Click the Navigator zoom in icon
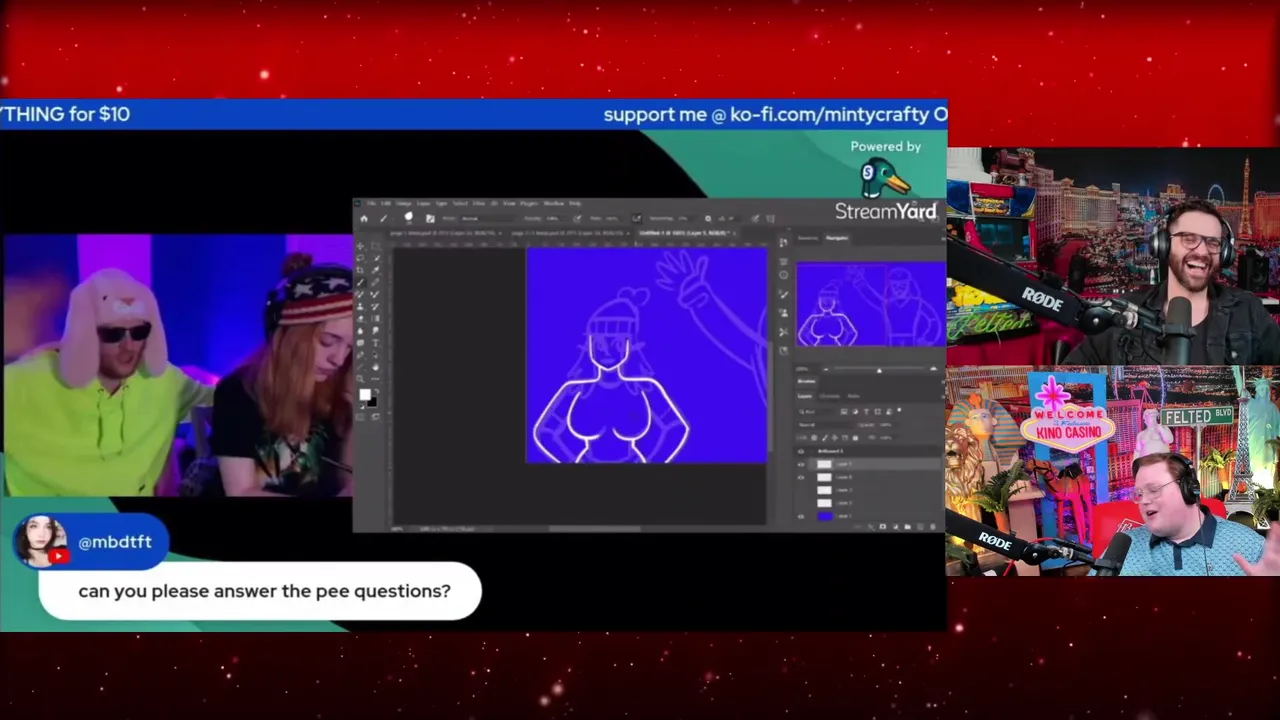This screenshot has height=720, width=1280. (934, 369)
